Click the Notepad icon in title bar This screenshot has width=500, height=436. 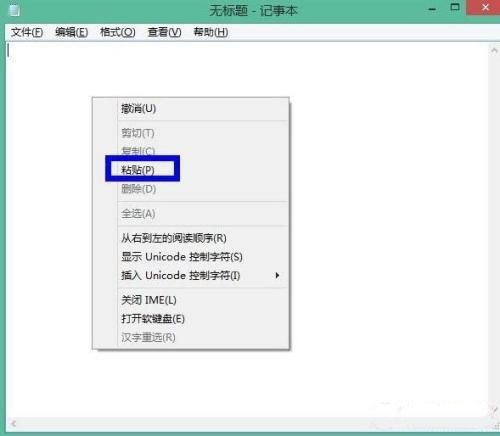14,10
